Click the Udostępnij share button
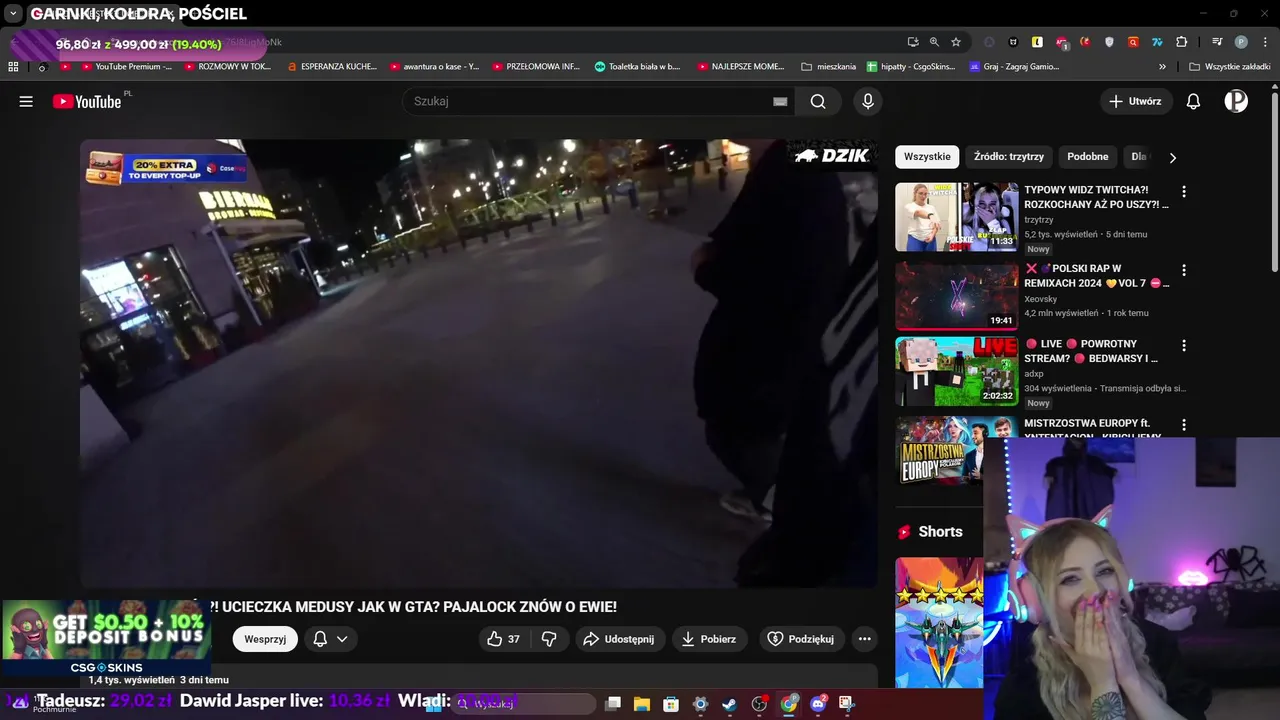Screen dimensions: 1280x720 (x=619, y=639)
